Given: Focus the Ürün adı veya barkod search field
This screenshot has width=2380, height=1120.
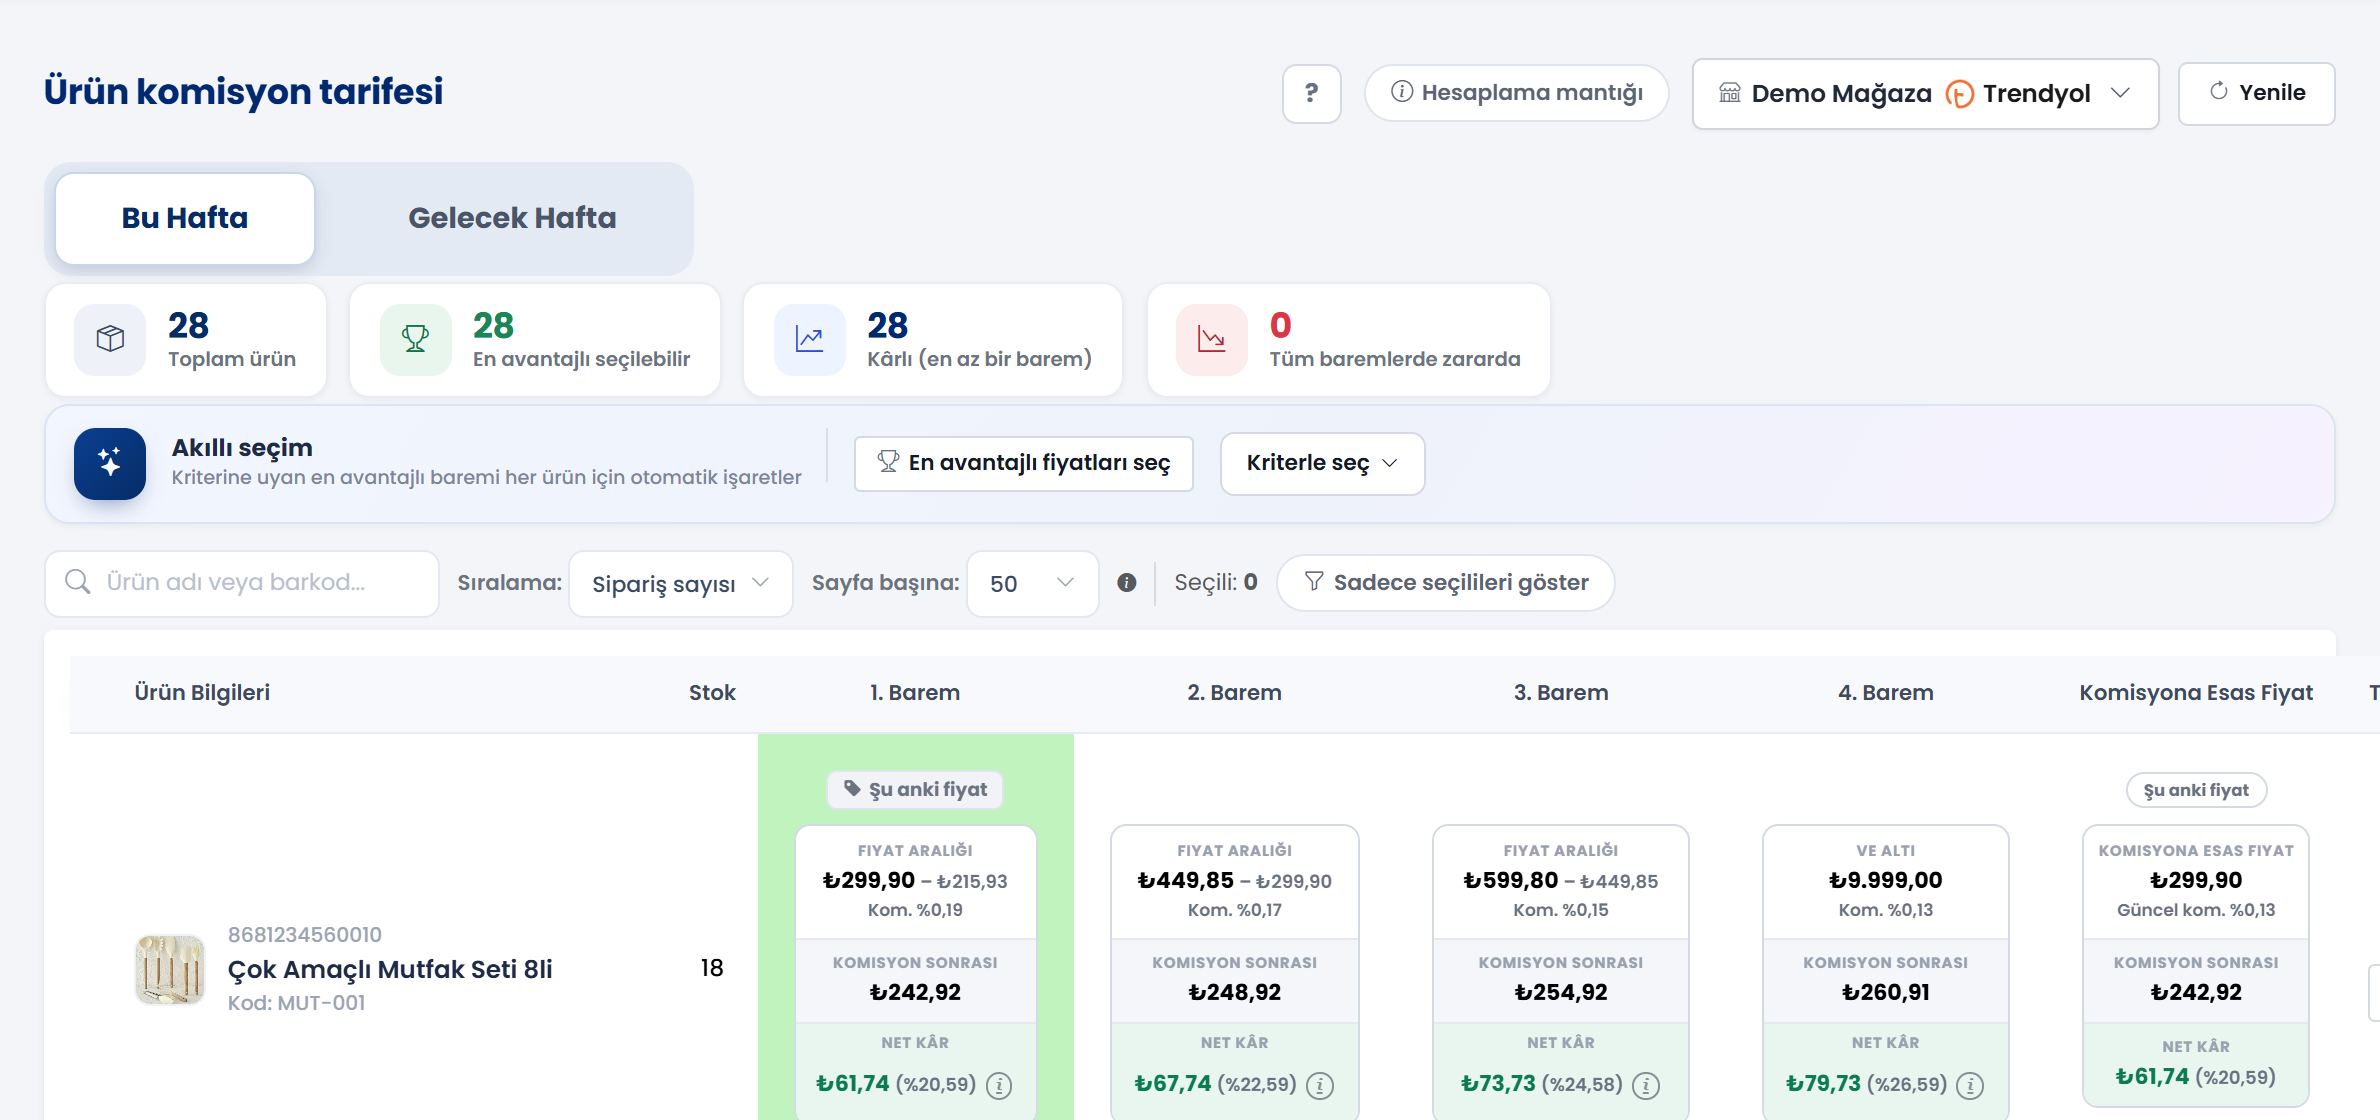Looking at the screenshot, I should tap(242, 583).
